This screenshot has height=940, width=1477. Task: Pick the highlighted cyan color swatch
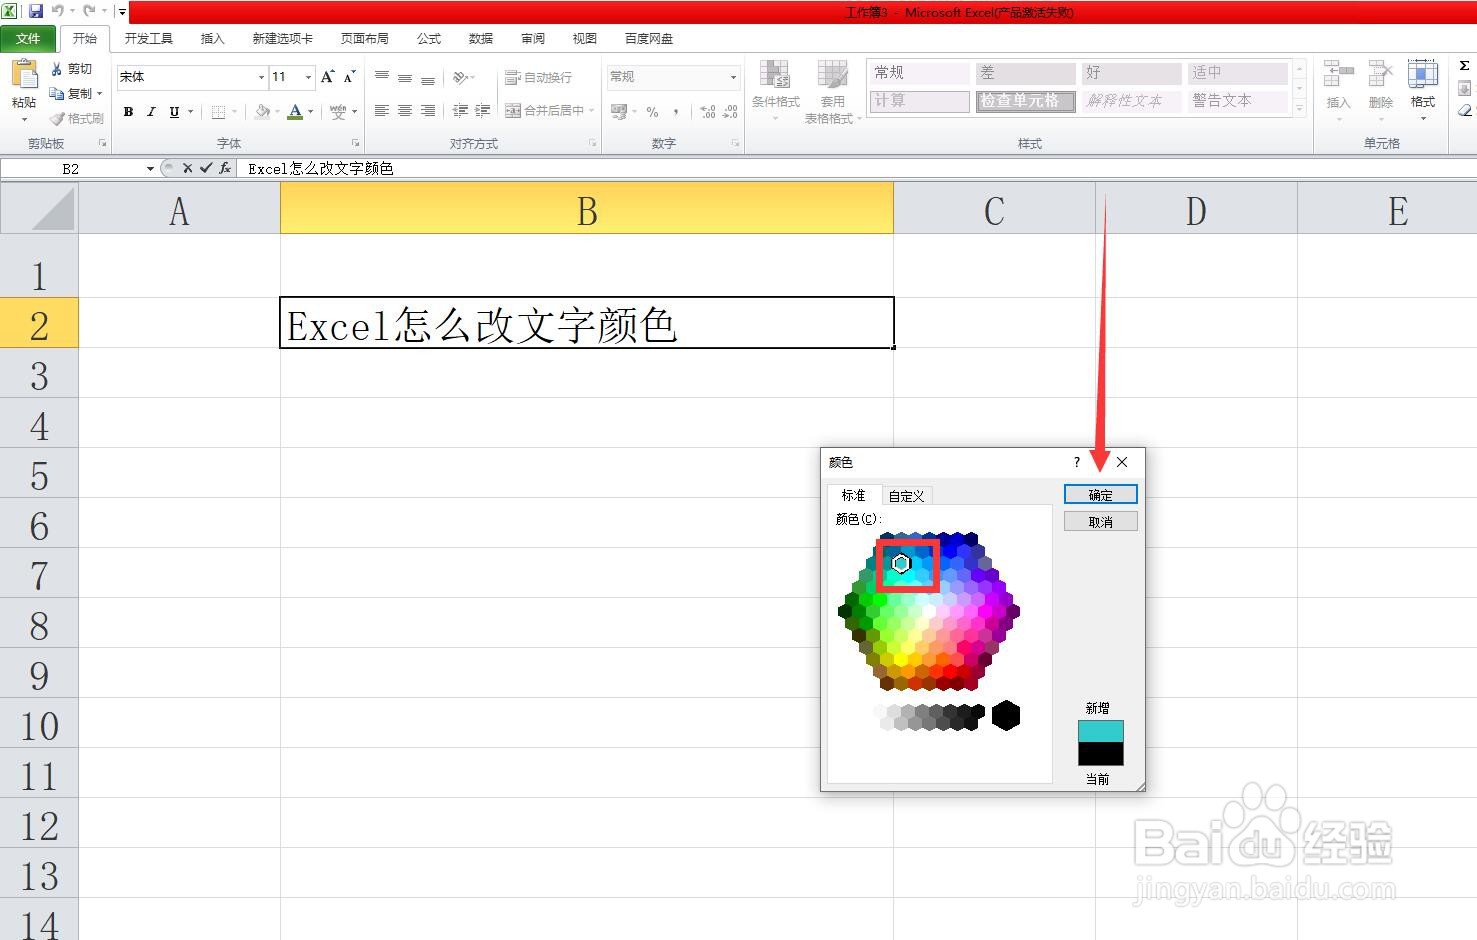click(x=901, y=563)
